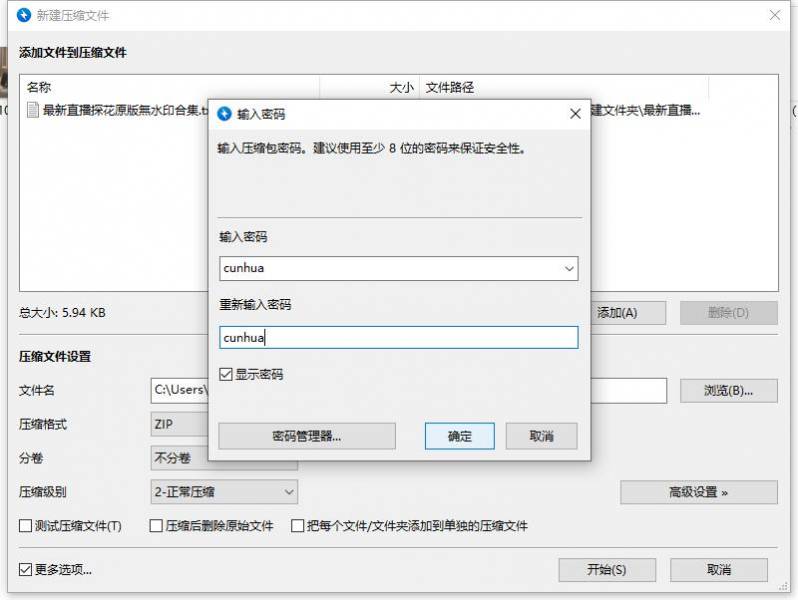Viewport: 798px width, 600px height.
Task: Open 密码管理器...
Action: (x=307, y=436)
